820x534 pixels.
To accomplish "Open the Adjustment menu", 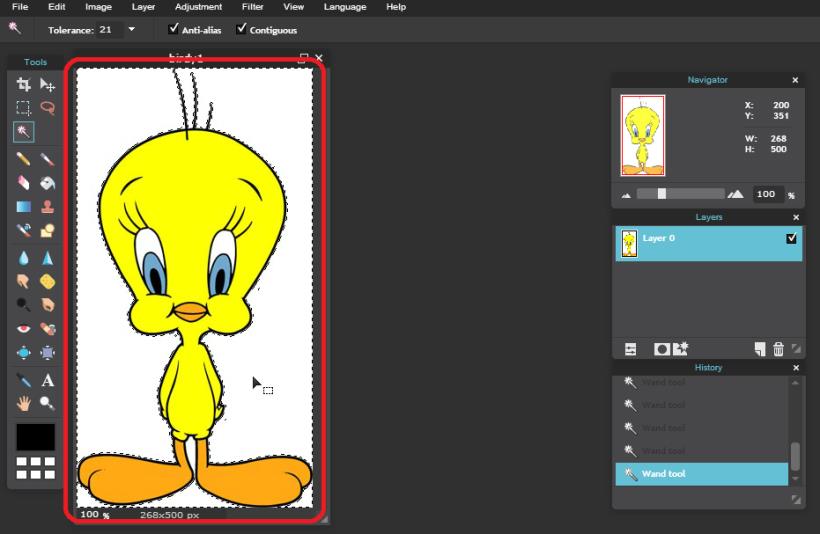I will (198, 7).
